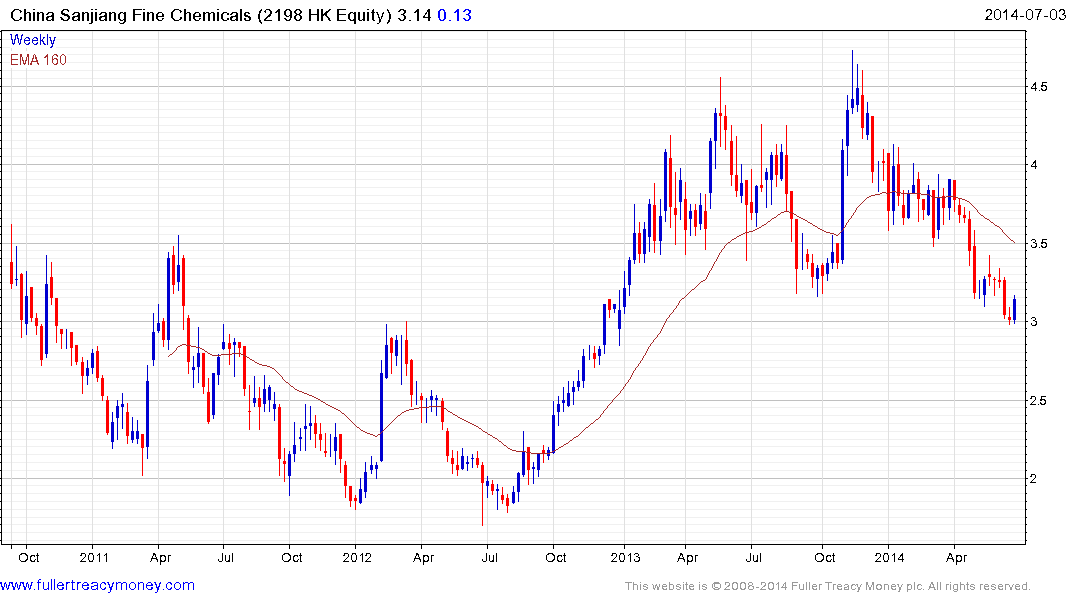Click the www.fullertreacymoney.com link
Image resolution: width=1075 pixels, height=600 pixels.
tap(97, 586)
